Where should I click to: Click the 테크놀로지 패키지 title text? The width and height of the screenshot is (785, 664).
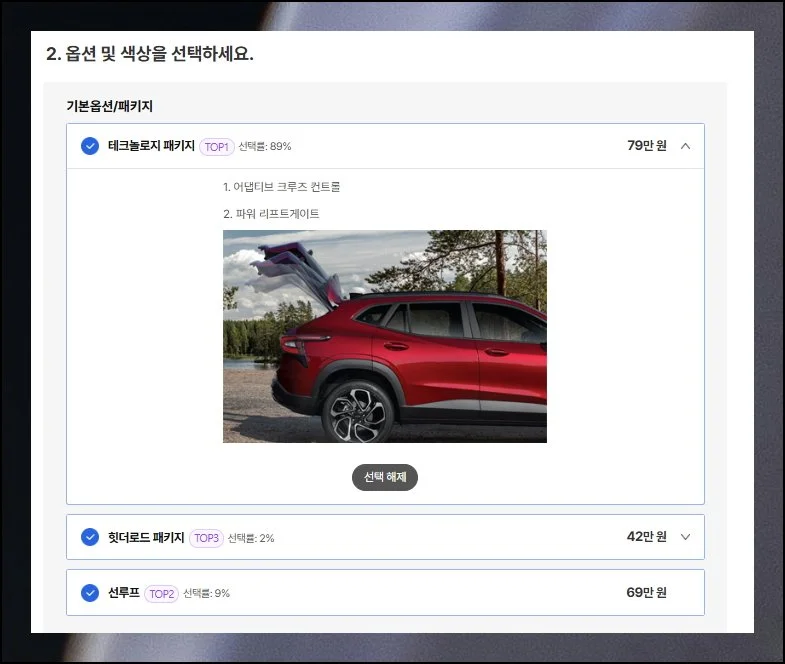tap(151, 146)
